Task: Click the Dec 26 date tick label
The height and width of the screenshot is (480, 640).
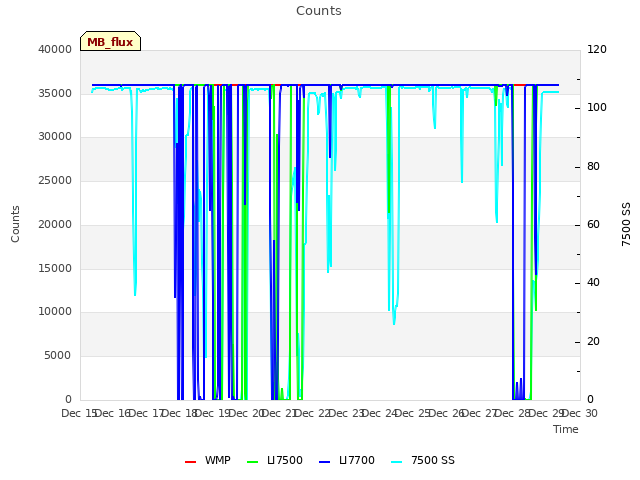Action: click(447, 413)
